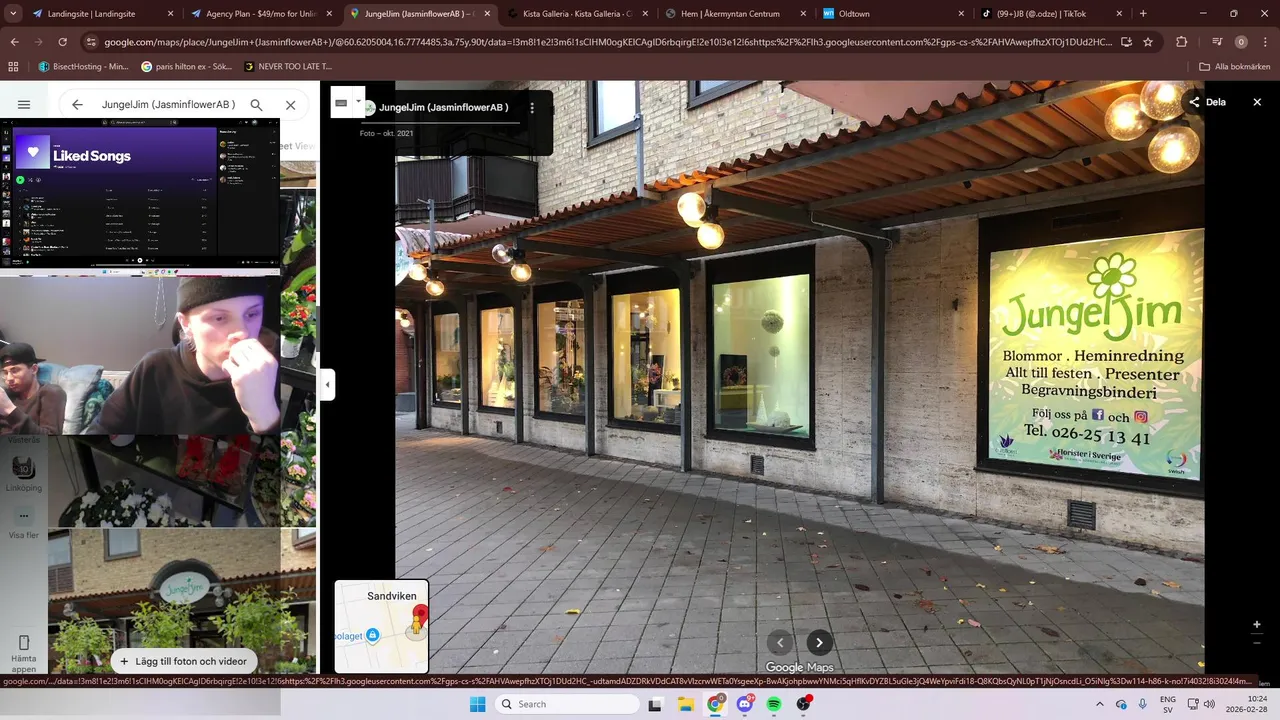Open the Google Maps hamburger menu

point(24,104)
